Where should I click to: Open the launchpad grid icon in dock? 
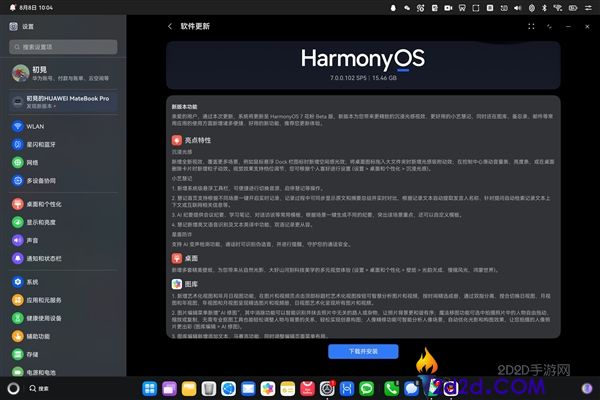click(x=150, y=389)
